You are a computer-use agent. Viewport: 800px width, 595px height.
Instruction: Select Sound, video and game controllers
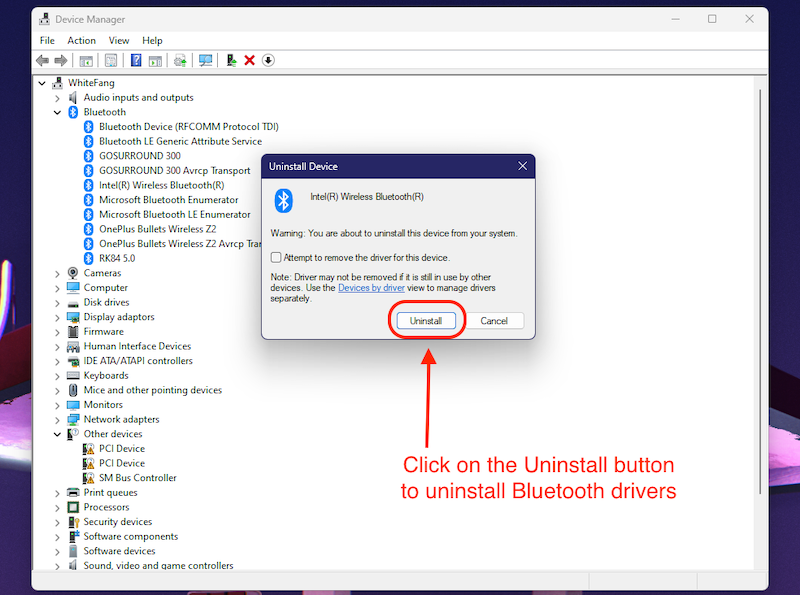pyautogui.click(x=158, y=565)
